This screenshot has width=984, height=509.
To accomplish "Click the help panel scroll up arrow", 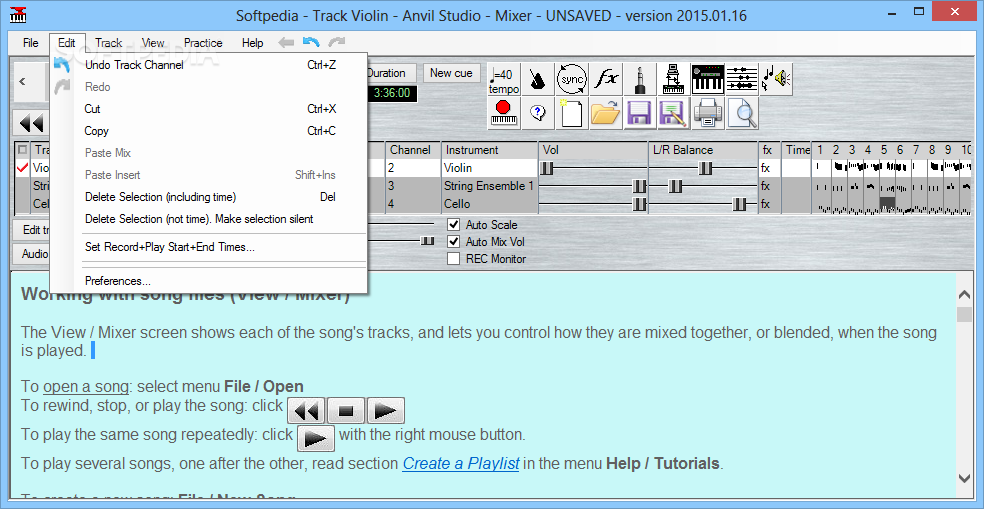I will point(964,295).
